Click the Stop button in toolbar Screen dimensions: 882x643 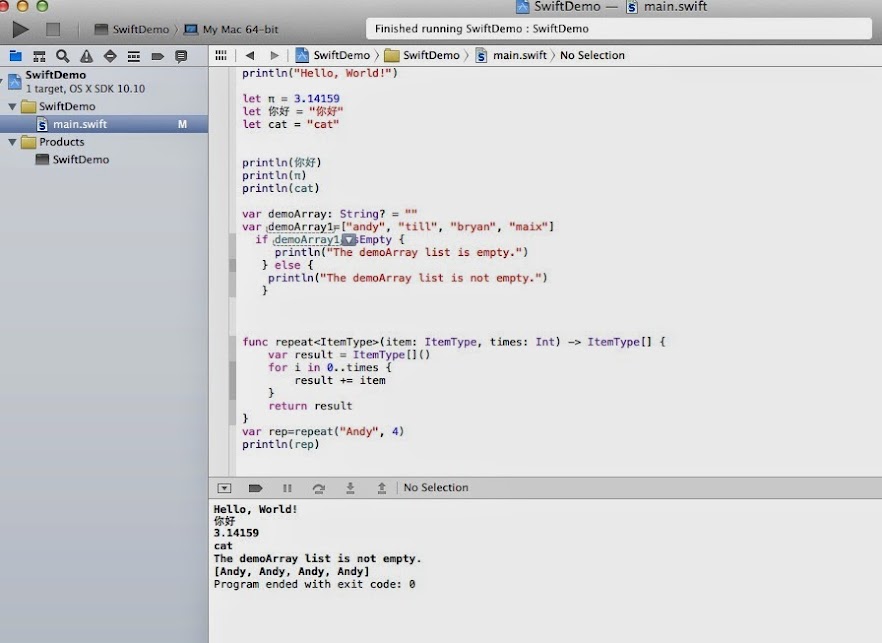53,30
